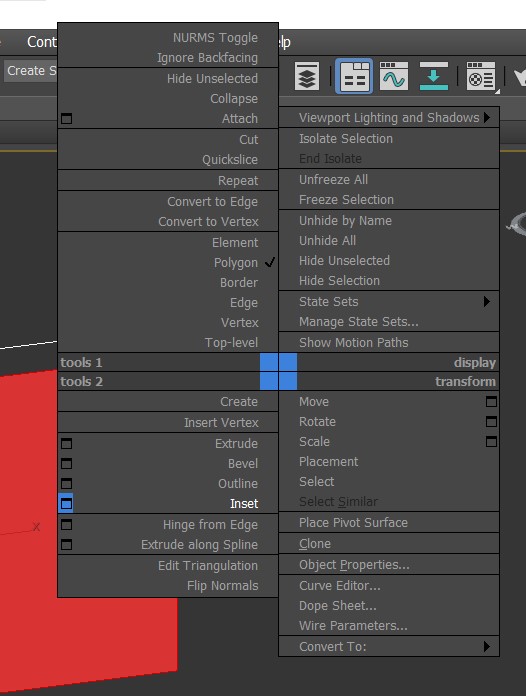Screen dimensions: 526x696
Task: Open Rotate transform settings box
Action: pyautogui.click(x=491, y=422)
